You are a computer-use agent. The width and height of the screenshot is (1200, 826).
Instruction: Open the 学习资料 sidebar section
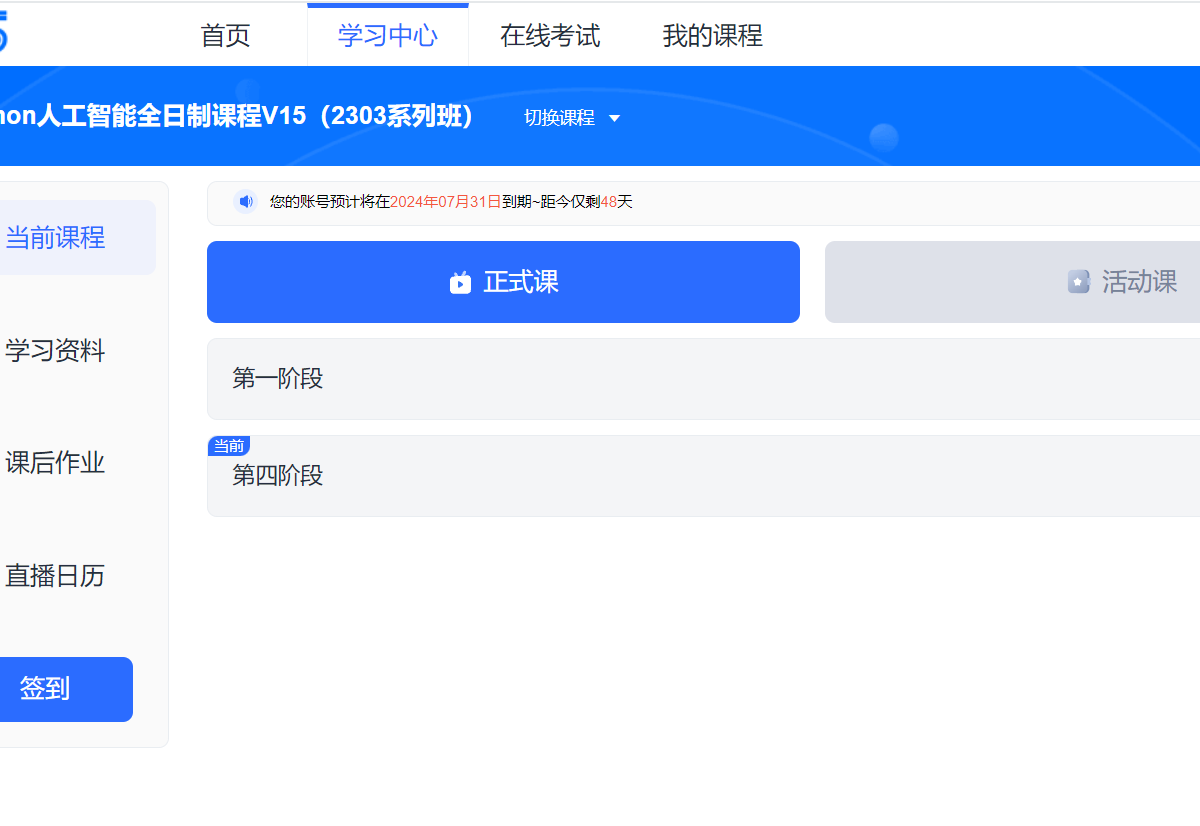[x=55, y=352]
